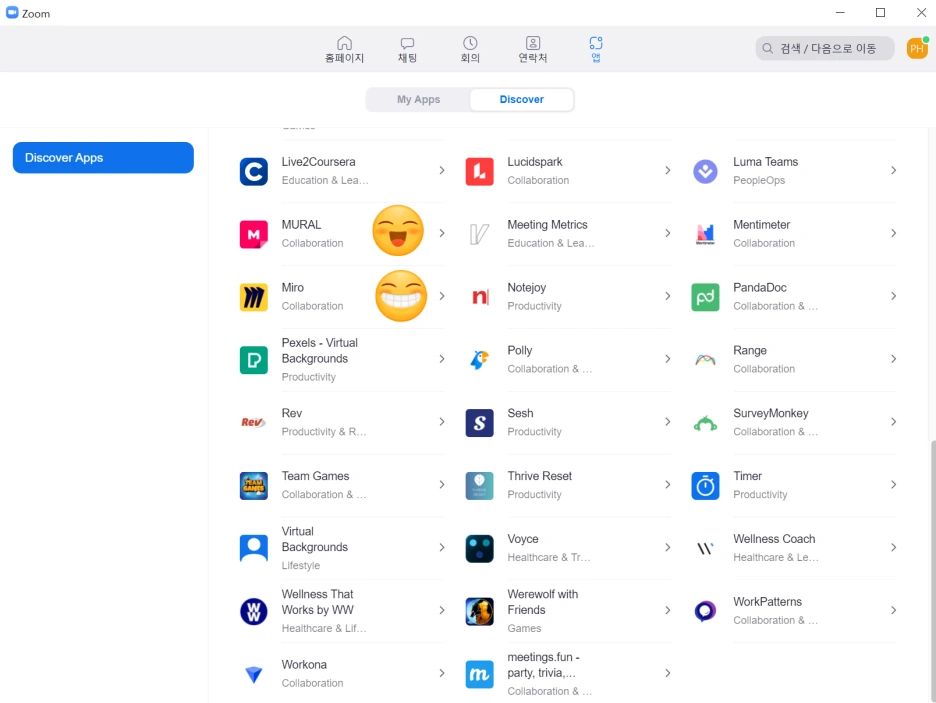This screenshot has height=703, width=936.
Task: Click the Polly parrot icon
Action: tap(479, 360)
